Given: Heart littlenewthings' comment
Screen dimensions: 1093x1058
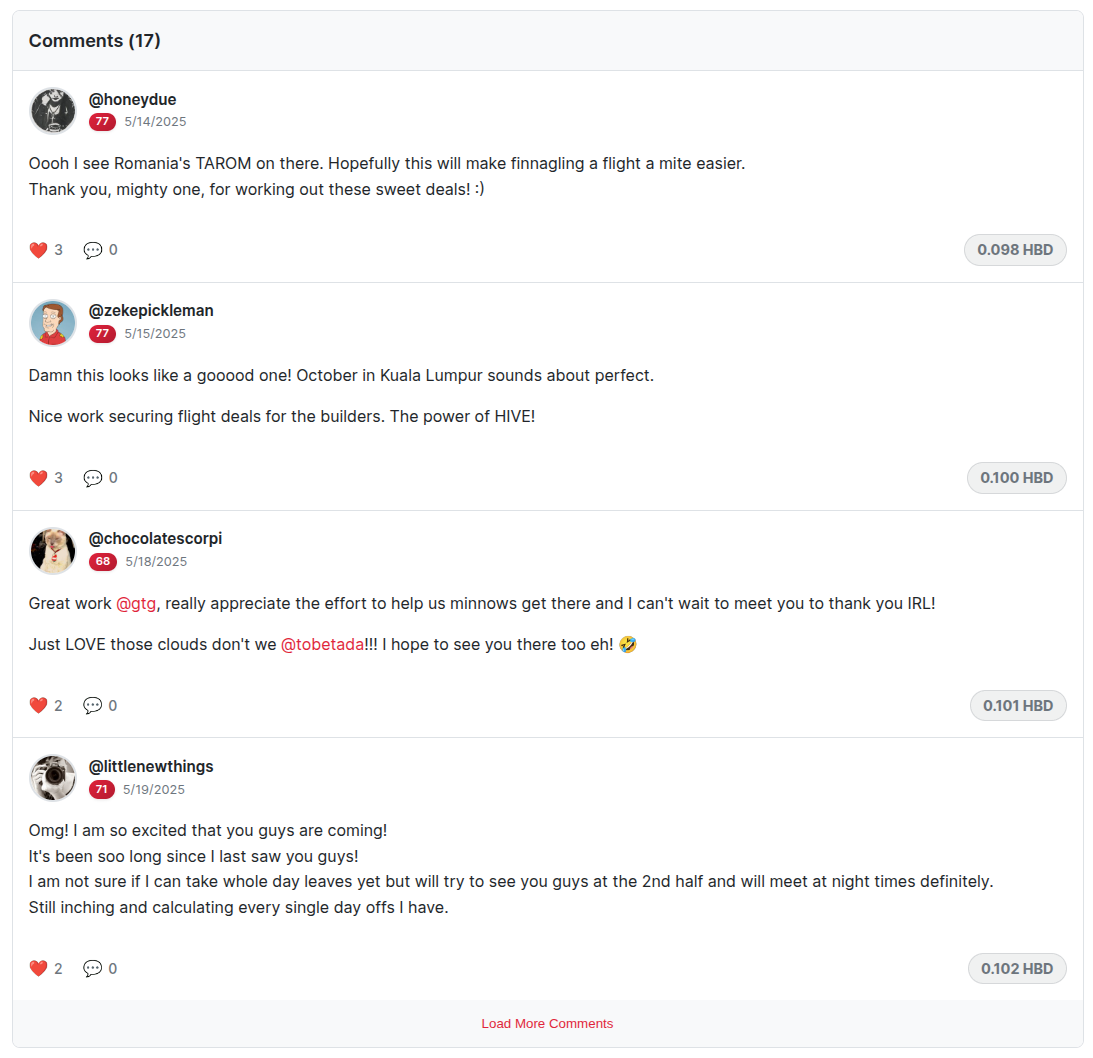Looking at the screenshot, I should click(38, 968).
